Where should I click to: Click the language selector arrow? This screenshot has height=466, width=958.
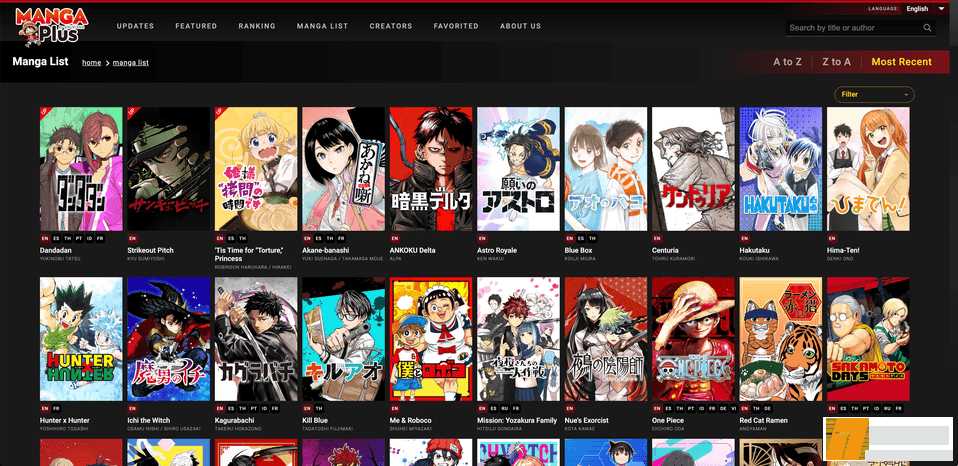pyautogui.click(x=941, y=8)
